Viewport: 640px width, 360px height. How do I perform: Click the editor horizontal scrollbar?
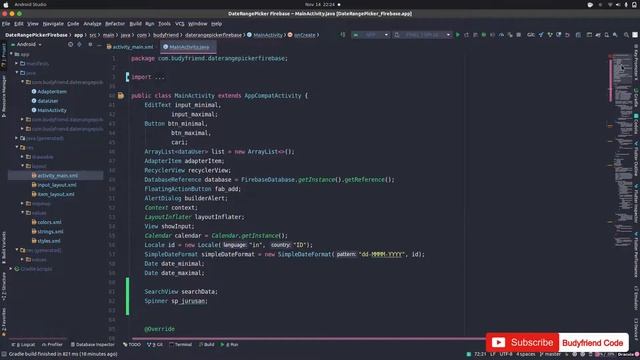(308, 338)
